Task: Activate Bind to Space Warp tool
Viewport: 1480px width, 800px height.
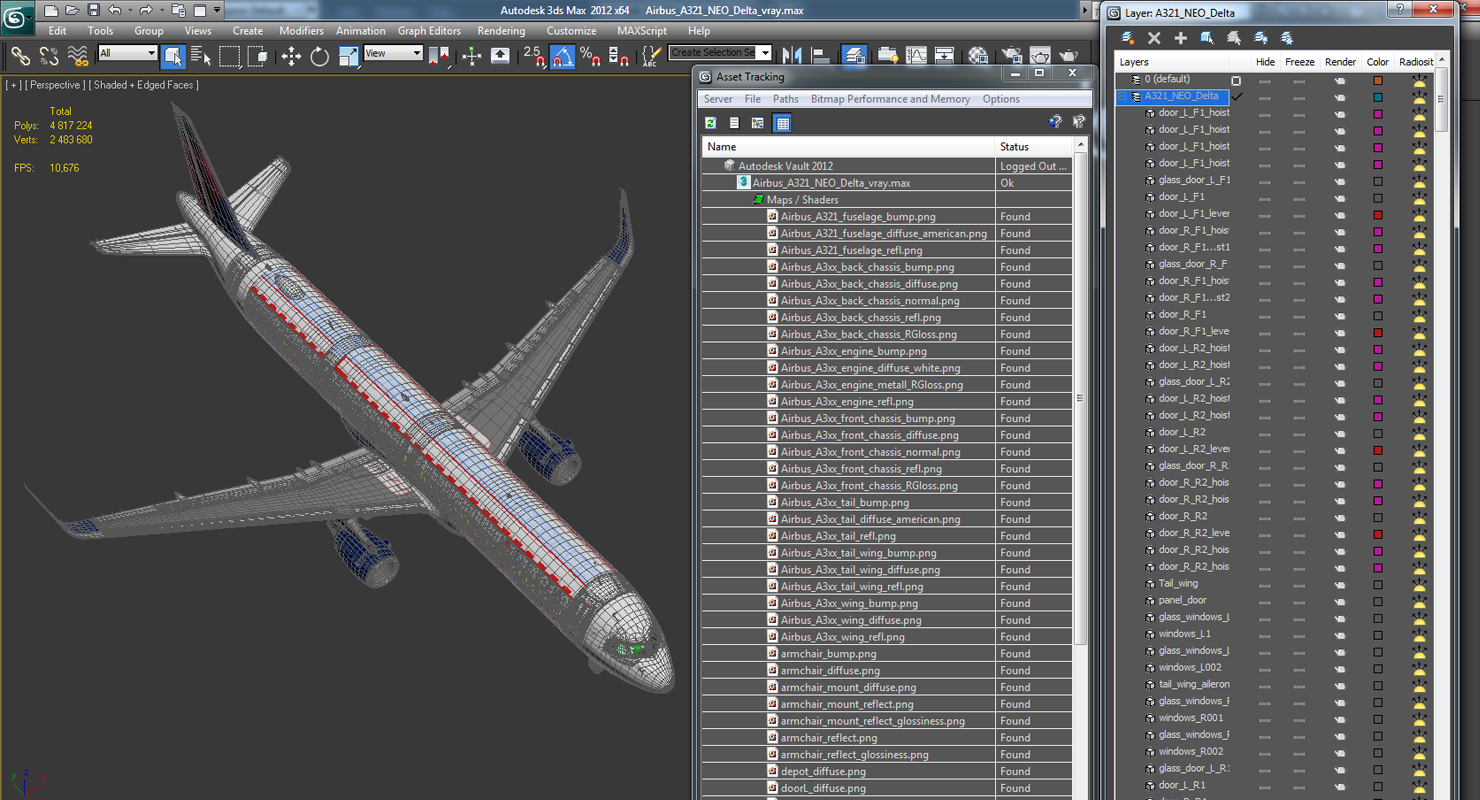Action: [77, 56]
